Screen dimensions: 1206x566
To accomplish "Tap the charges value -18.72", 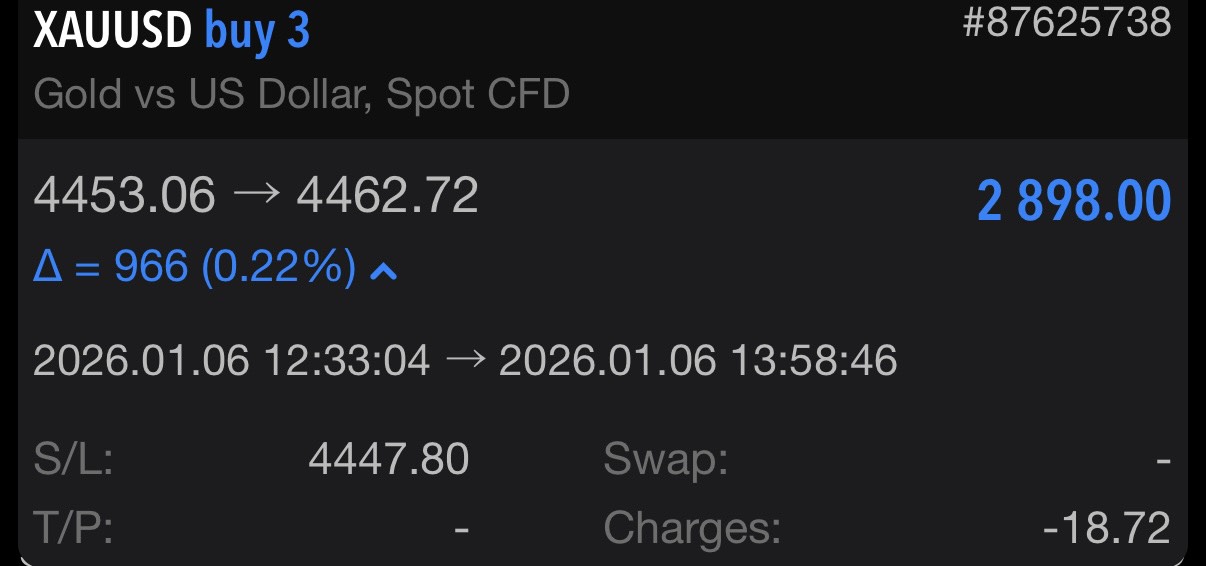I will tap(1106, 527).
